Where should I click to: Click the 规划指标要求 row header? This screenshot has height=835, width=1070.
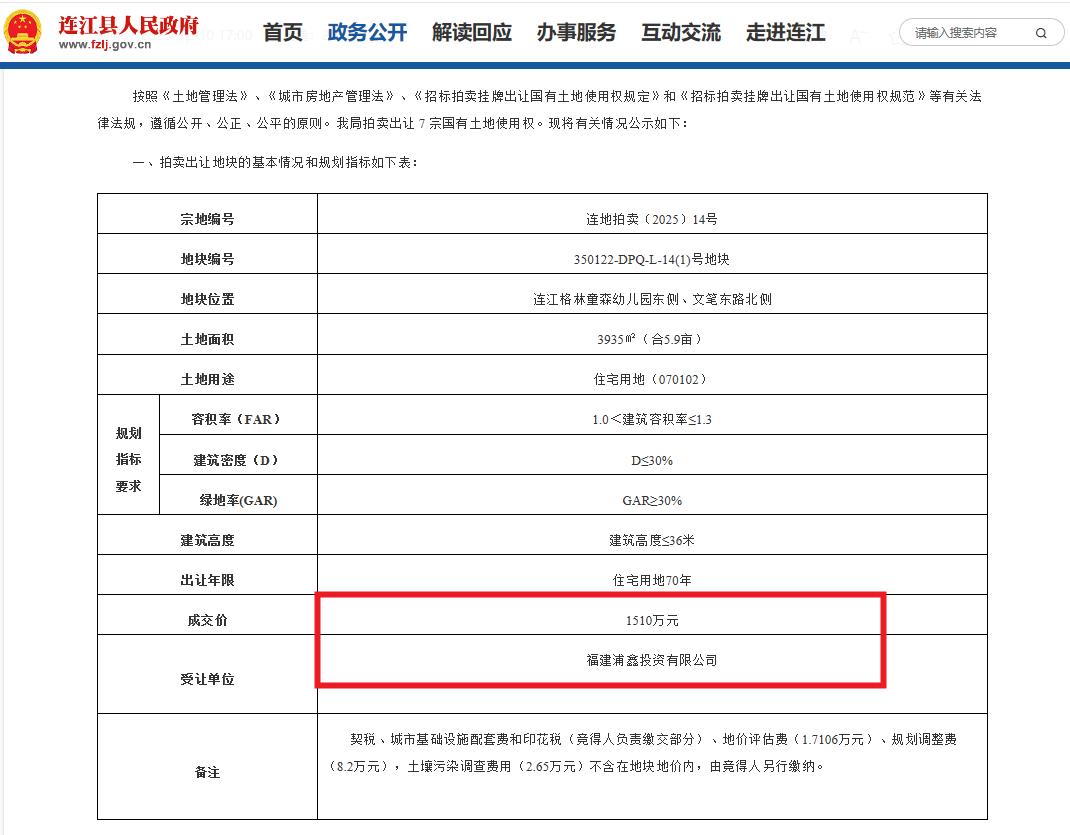coord(128,459)
